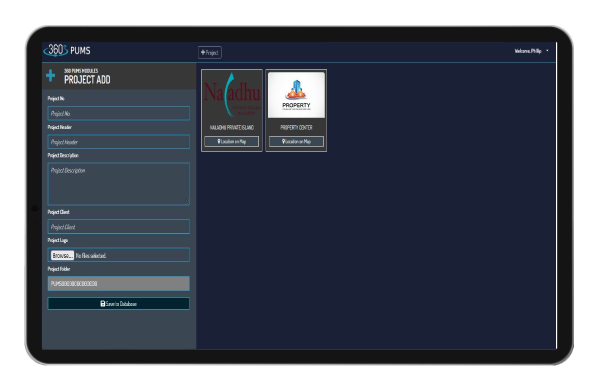Viewport: 600px width, 389px height.
Task: Click the Naladhu Private Island title
Action: (x=232, y=127)
